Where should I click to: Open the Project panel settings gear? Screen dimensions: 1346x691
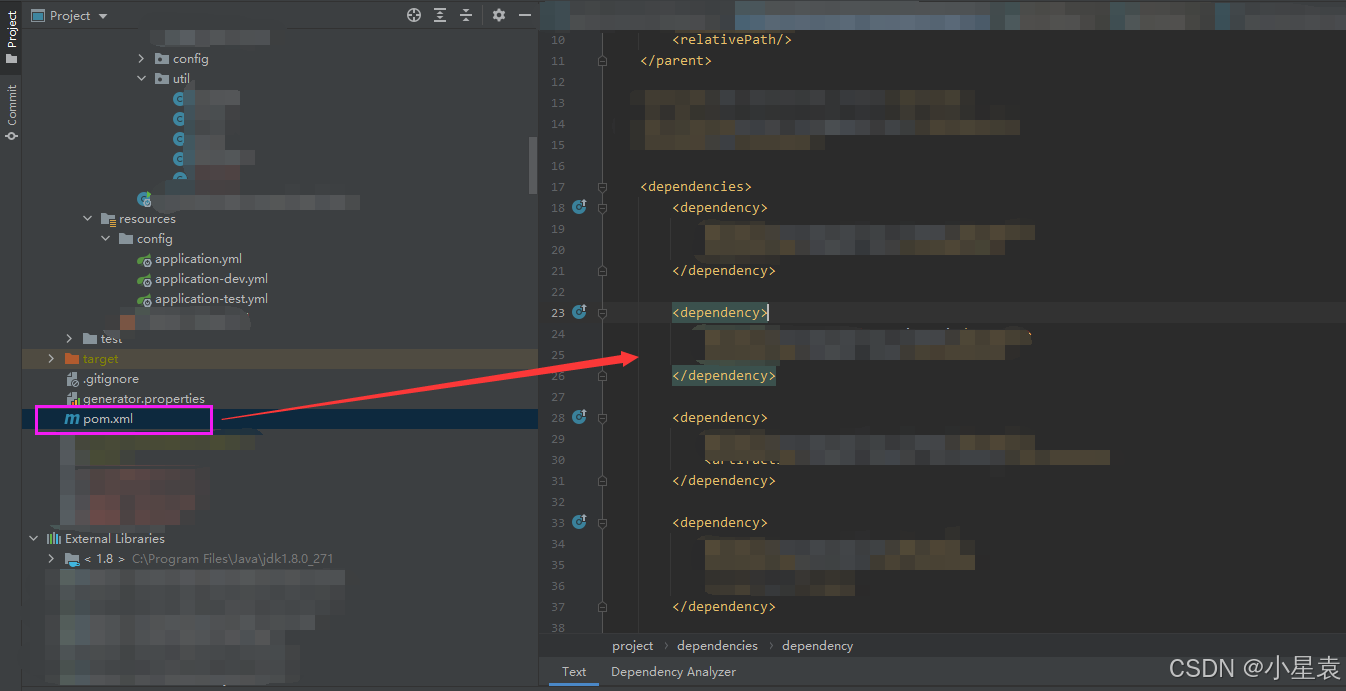pos(499,15)
